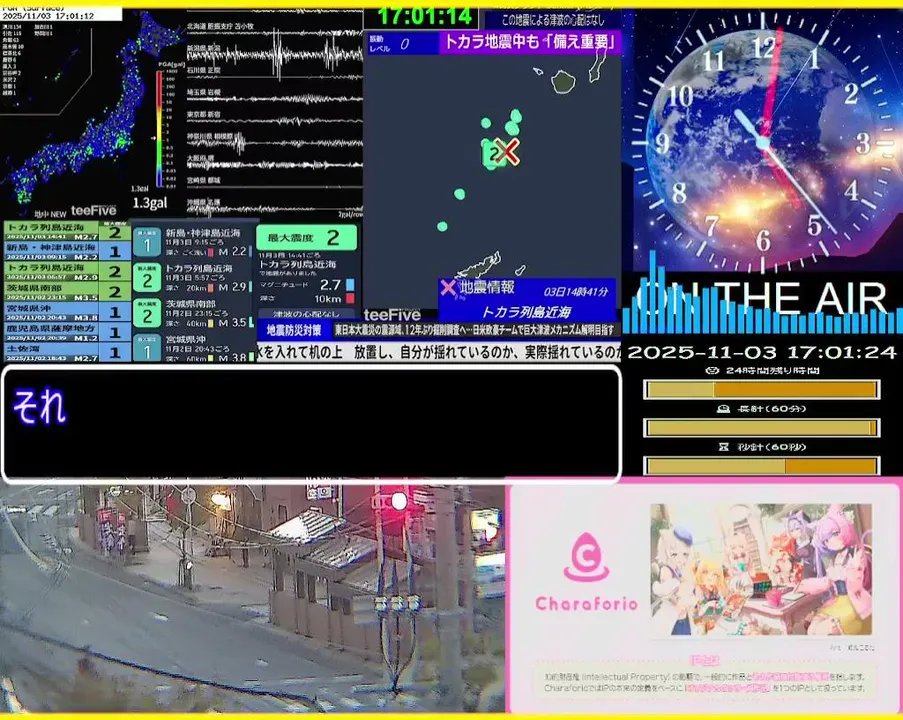903x720 pixels.
Task: Click the 秒針(60秒) progress bar
Action: (761, 465)
